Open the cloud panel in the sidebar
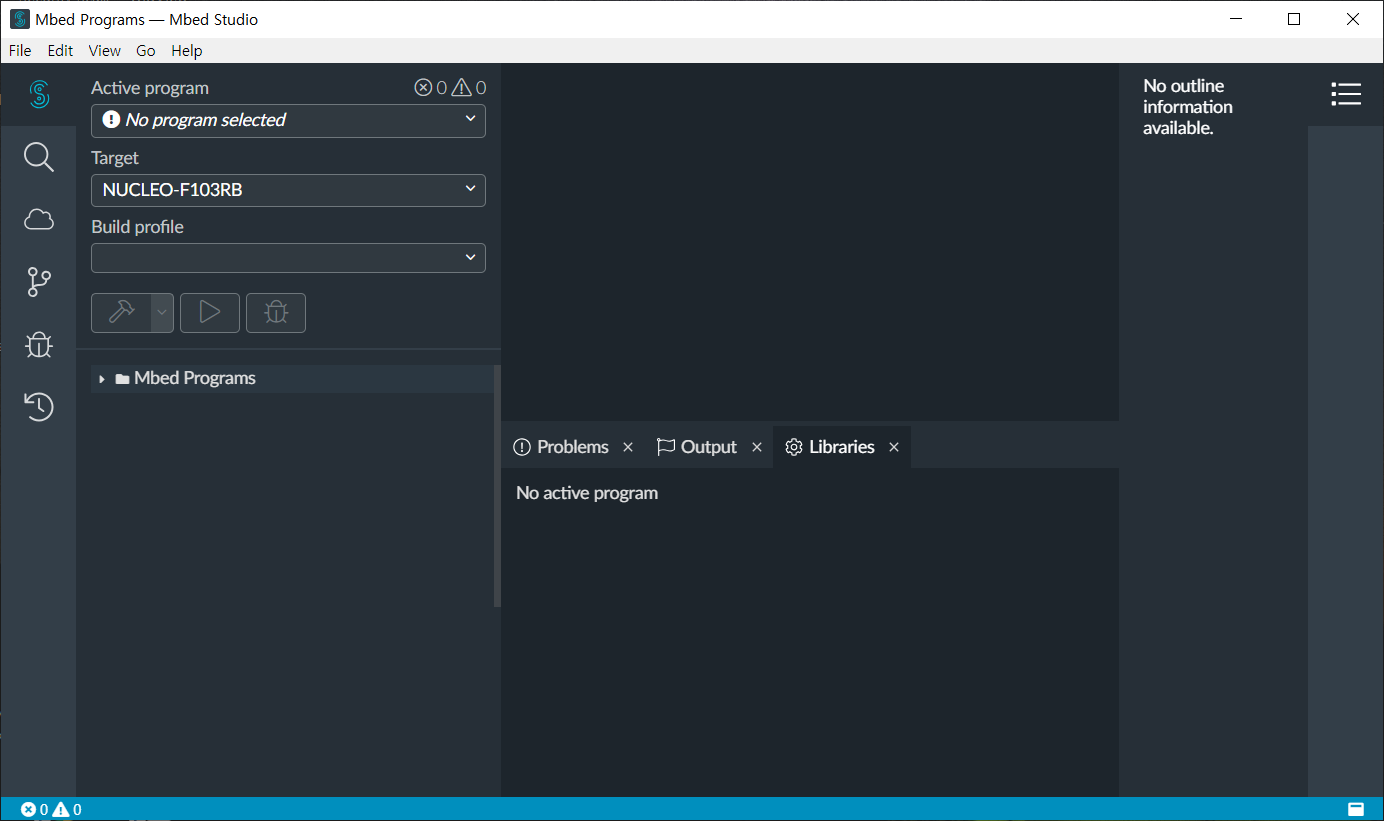The image size is (1384, 821). click(x=39, y=220)
